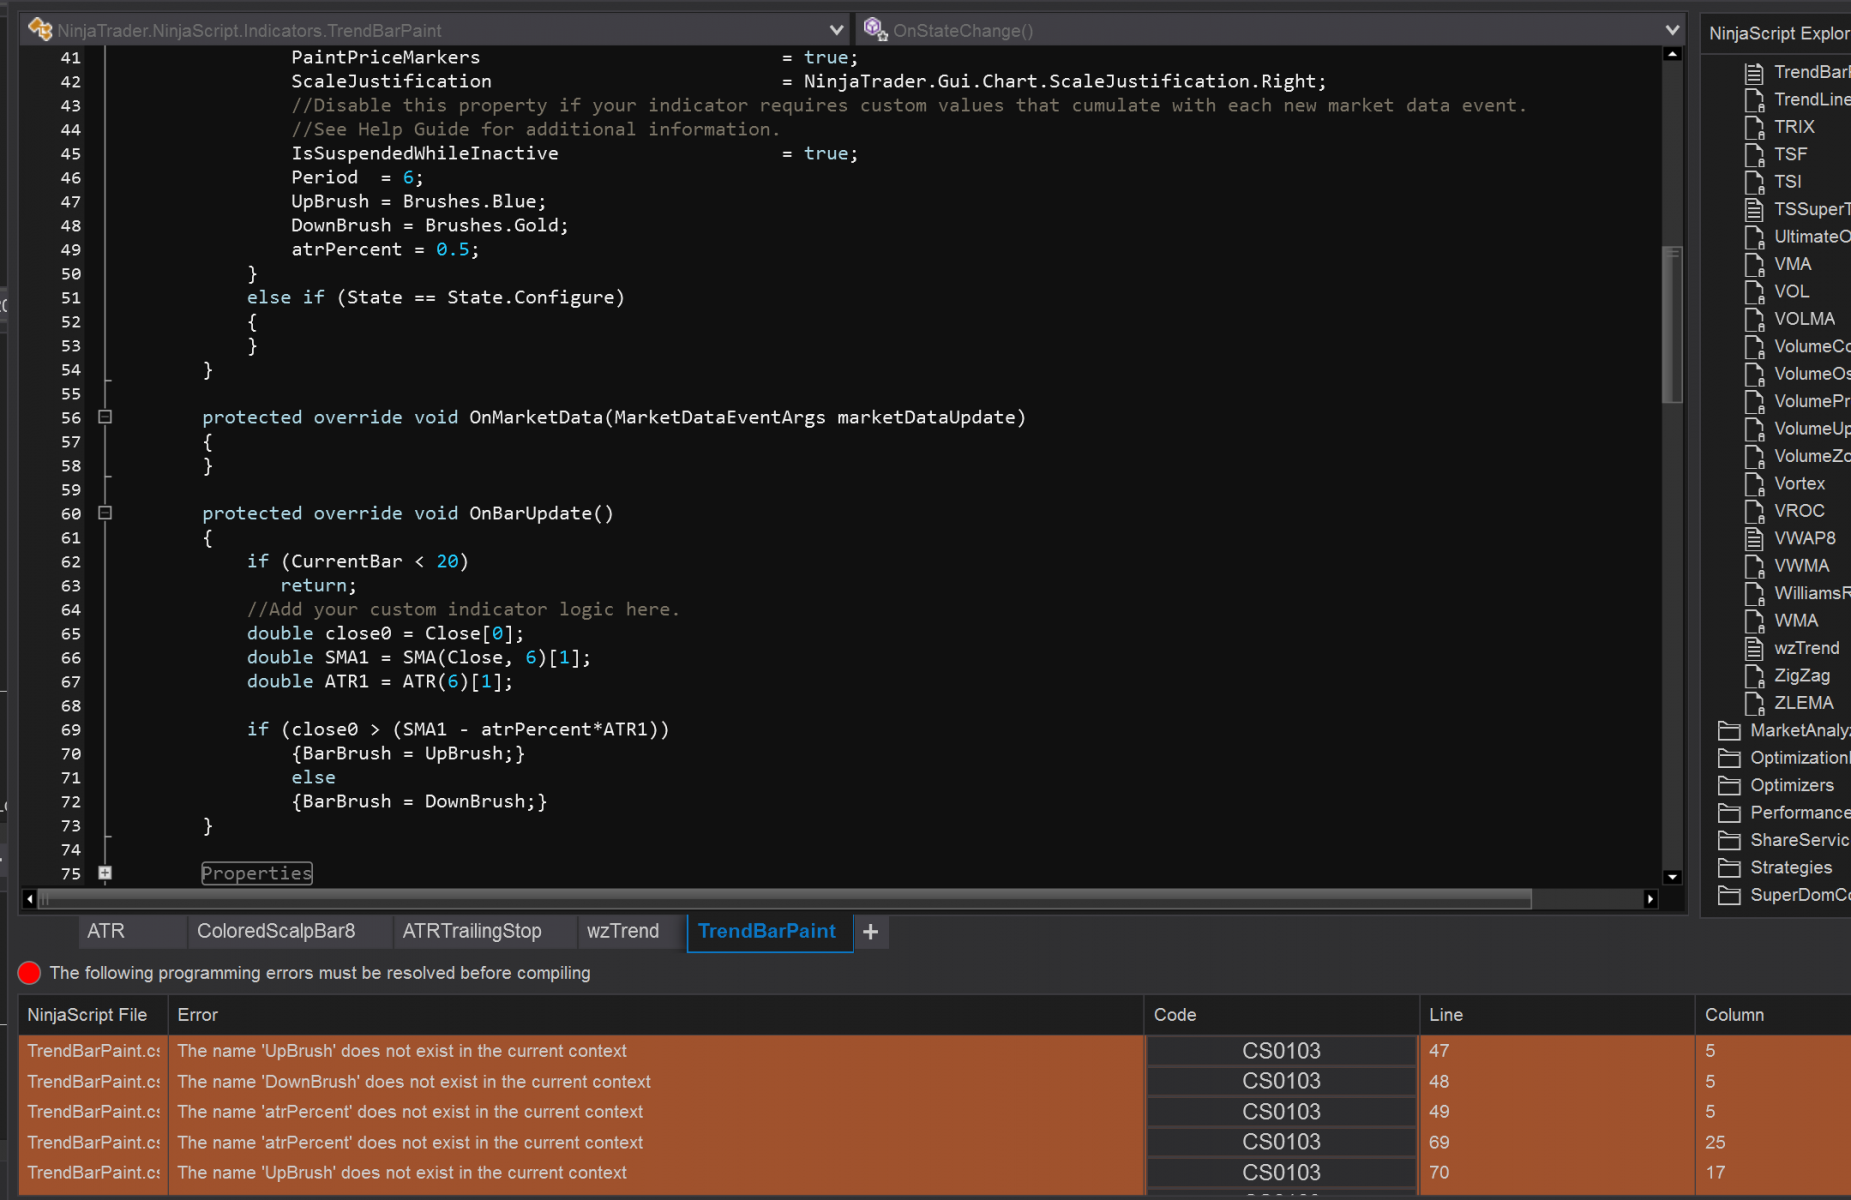Open the TRIX indicator file icon
The height and width of the screenshot is (1200, 1851).
[1754, 127]
